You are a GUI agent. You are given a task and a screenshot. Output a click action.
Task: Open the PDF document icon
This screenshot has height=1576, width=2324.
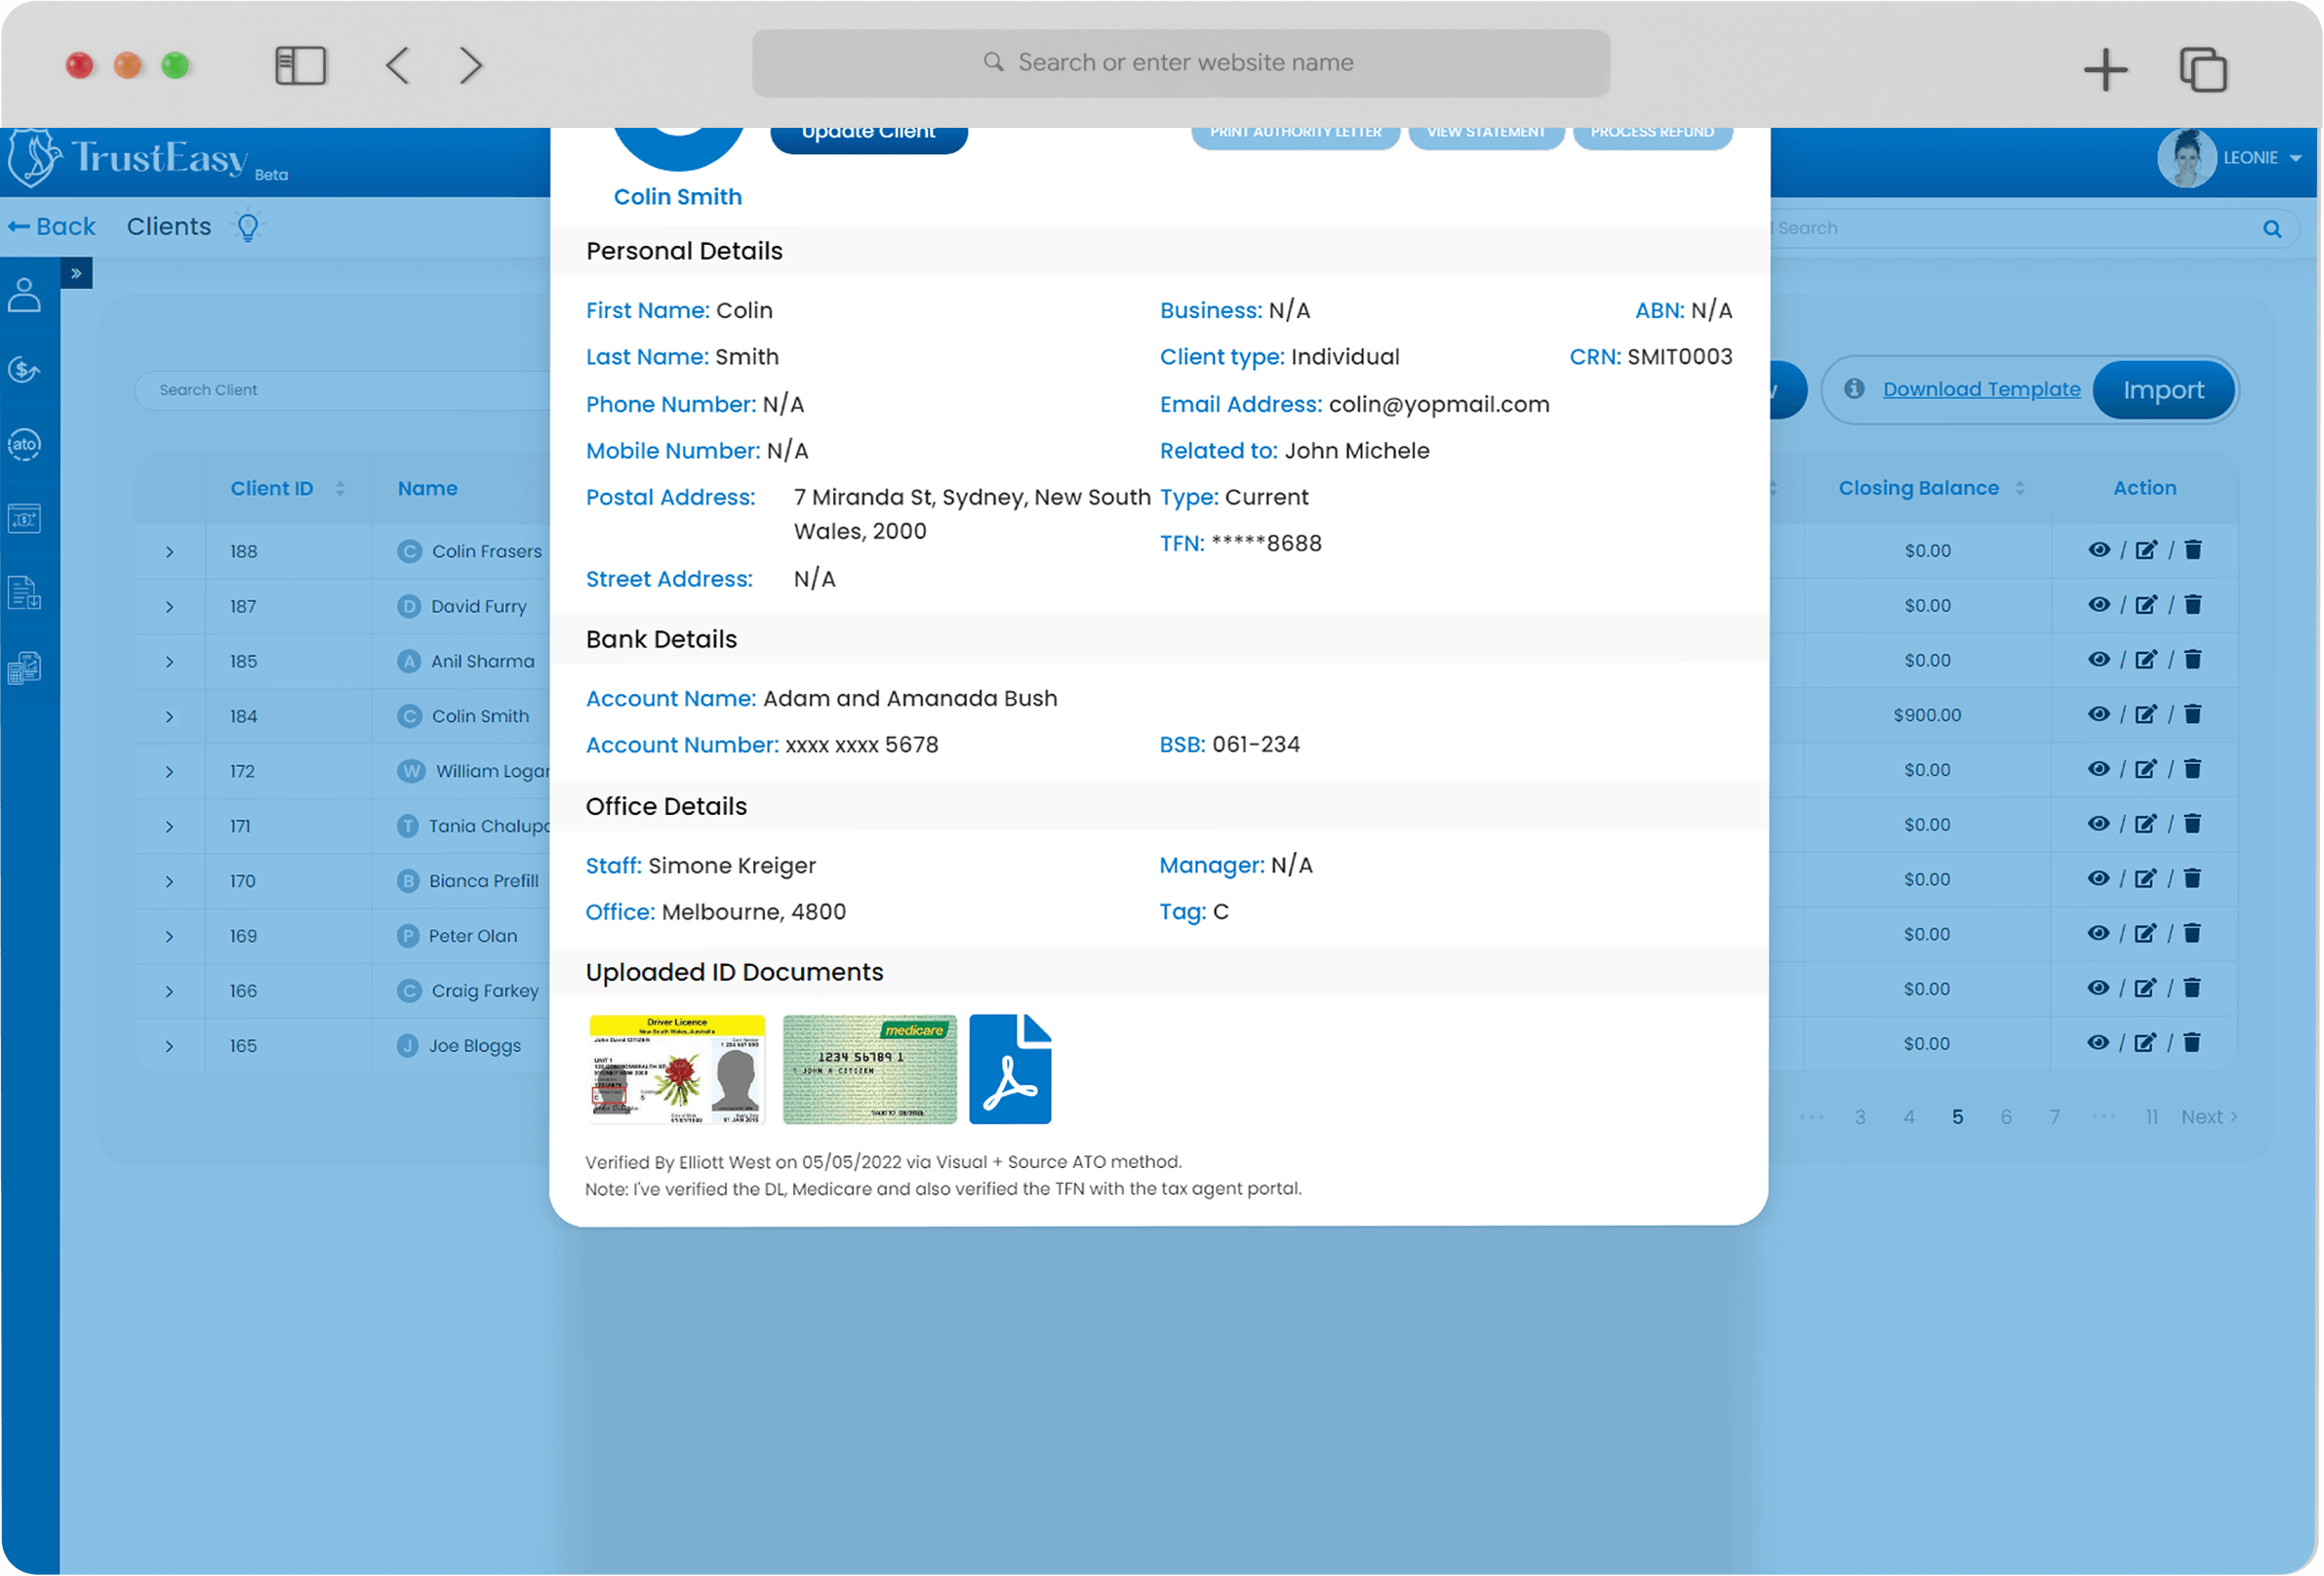pos(1010,1069)
